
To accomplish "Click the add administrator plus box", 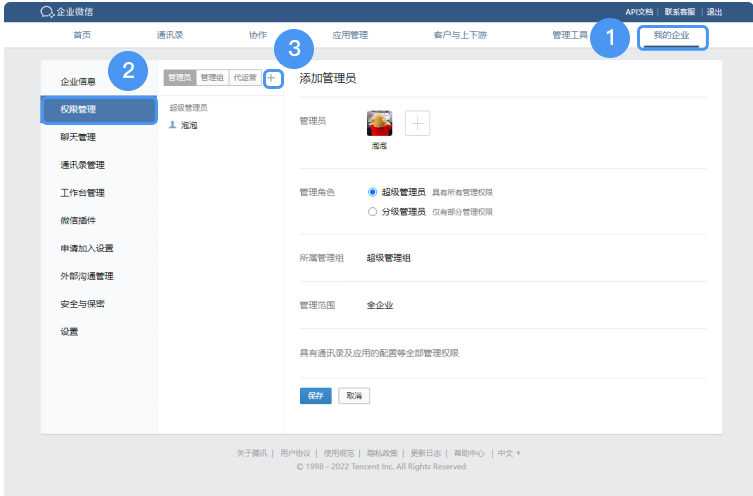I will click(x=417, y=123).
